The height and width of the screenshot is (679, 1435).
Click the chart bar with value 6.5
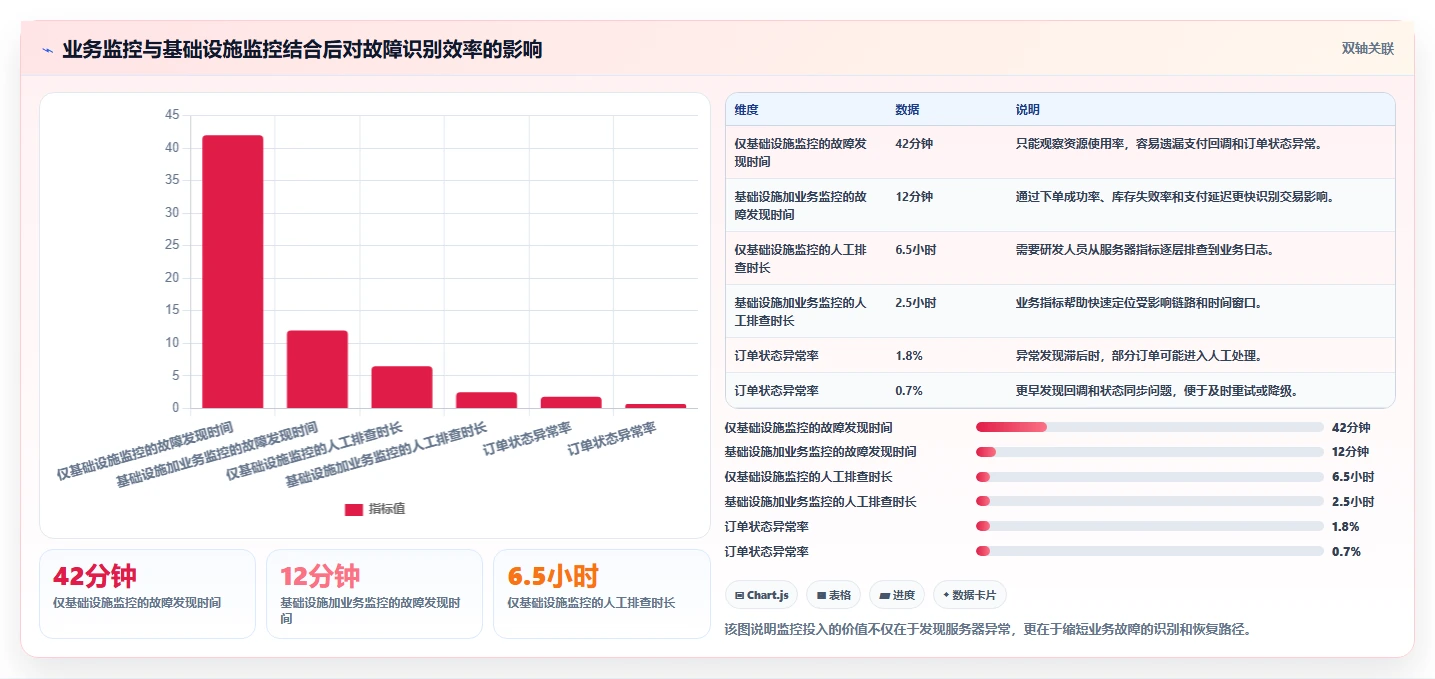pos(402,387)
